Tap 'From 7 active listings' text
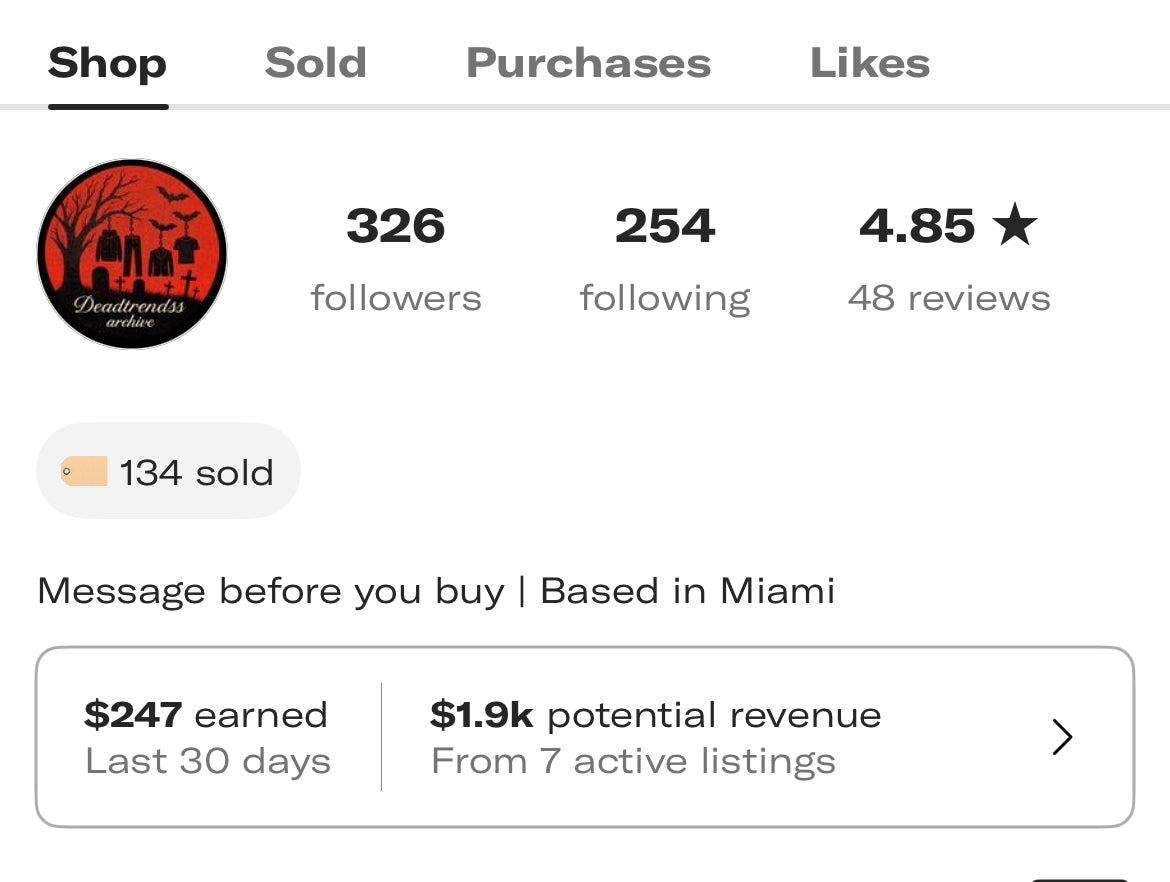Image resolution: width=1170 pixels, height=882 pixels. (633, 762)
